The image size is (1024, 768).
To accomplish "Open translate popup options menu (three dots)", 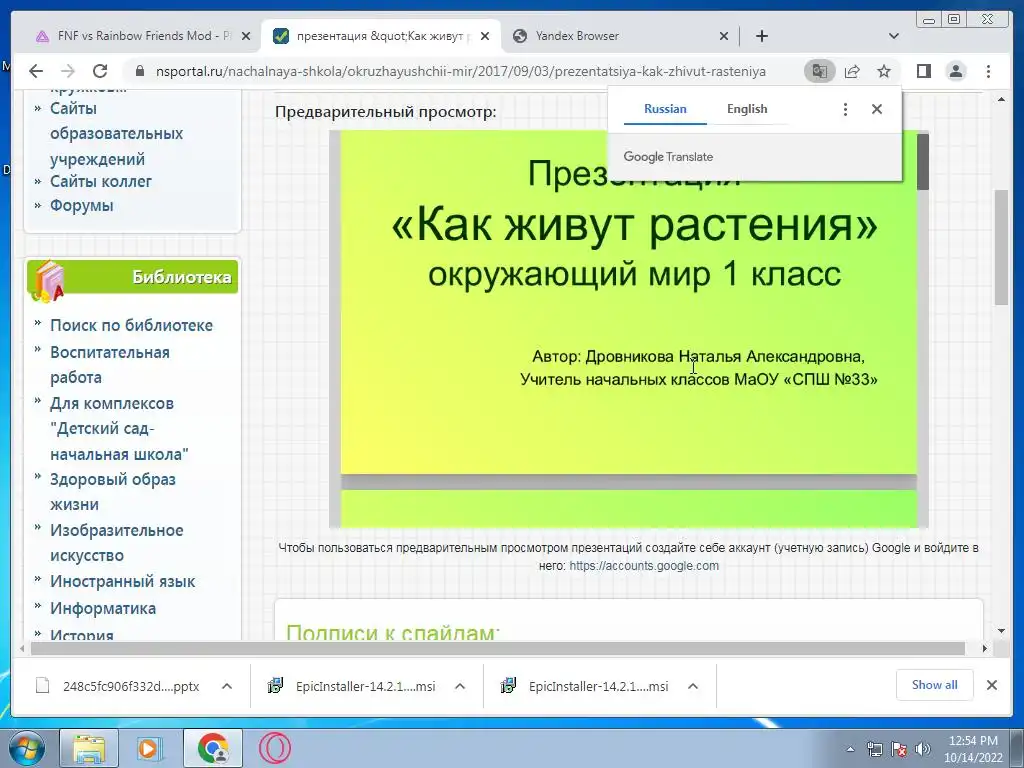I will pyautogui.click(x=845, y=109).
